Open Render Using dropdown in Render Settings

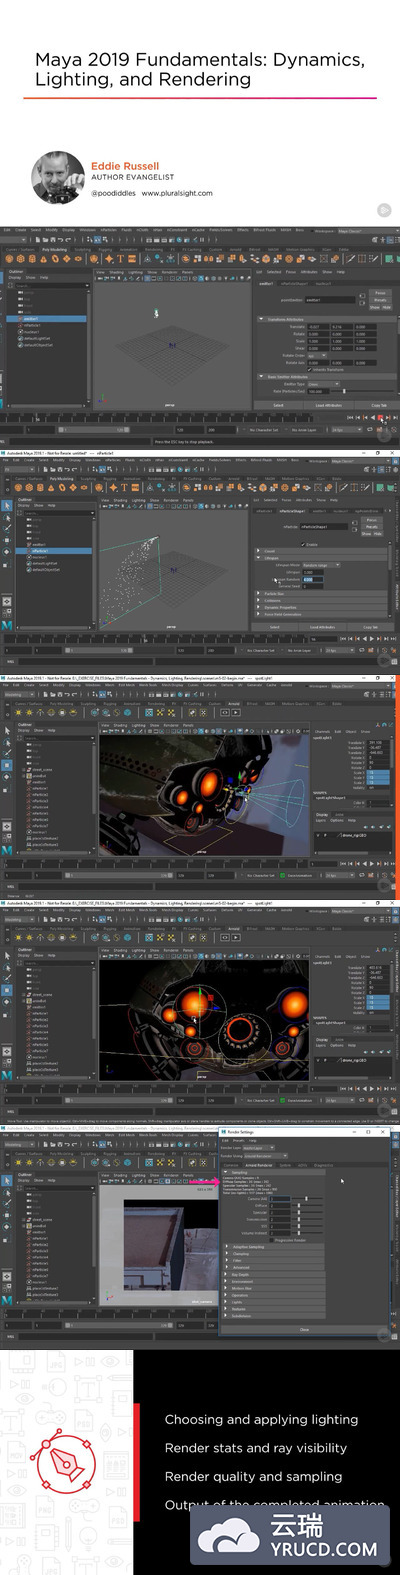click(x=266, y=1156)
